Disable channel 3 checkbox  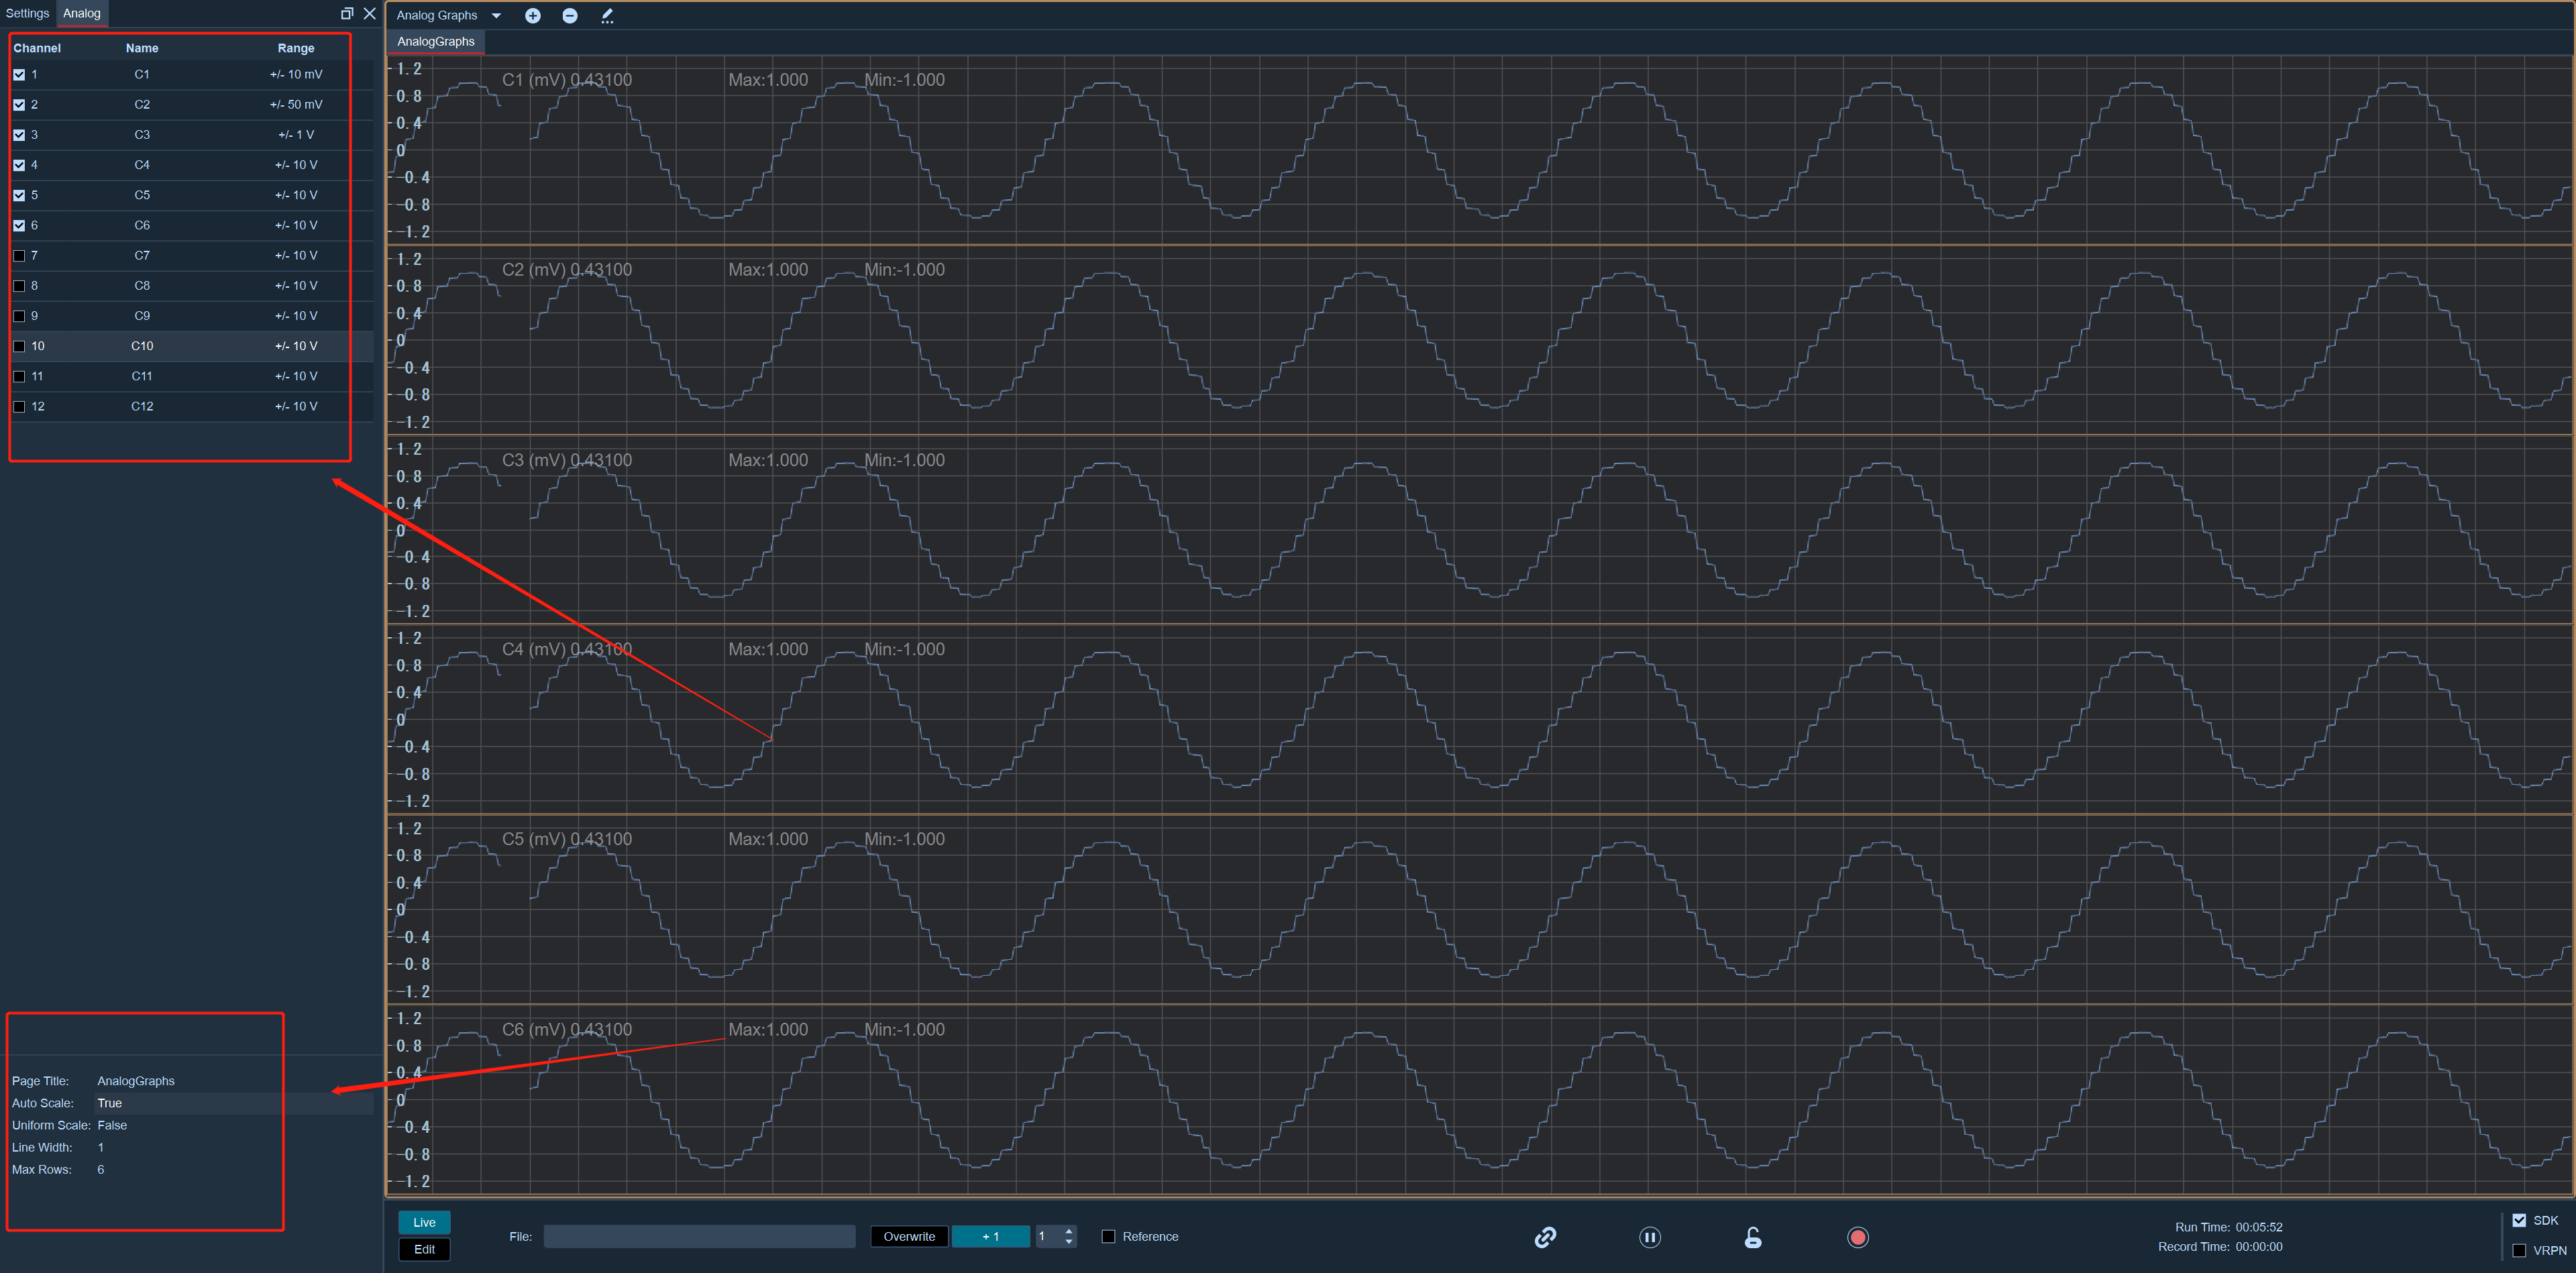pos(19,135)
